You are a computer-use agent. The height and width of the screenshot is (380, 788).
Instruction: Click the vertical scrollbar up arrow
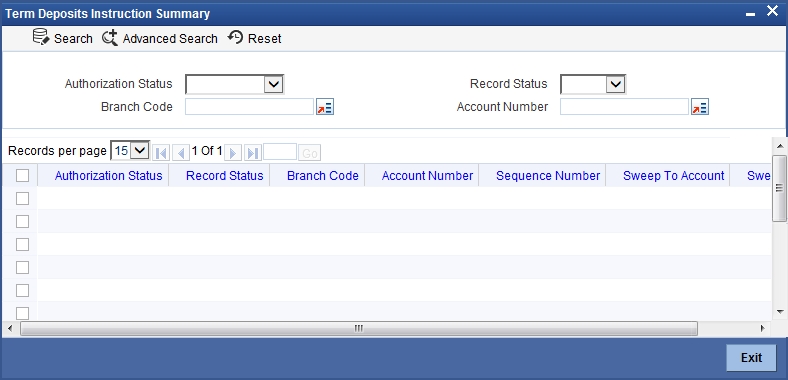click(x=779, y=146)
